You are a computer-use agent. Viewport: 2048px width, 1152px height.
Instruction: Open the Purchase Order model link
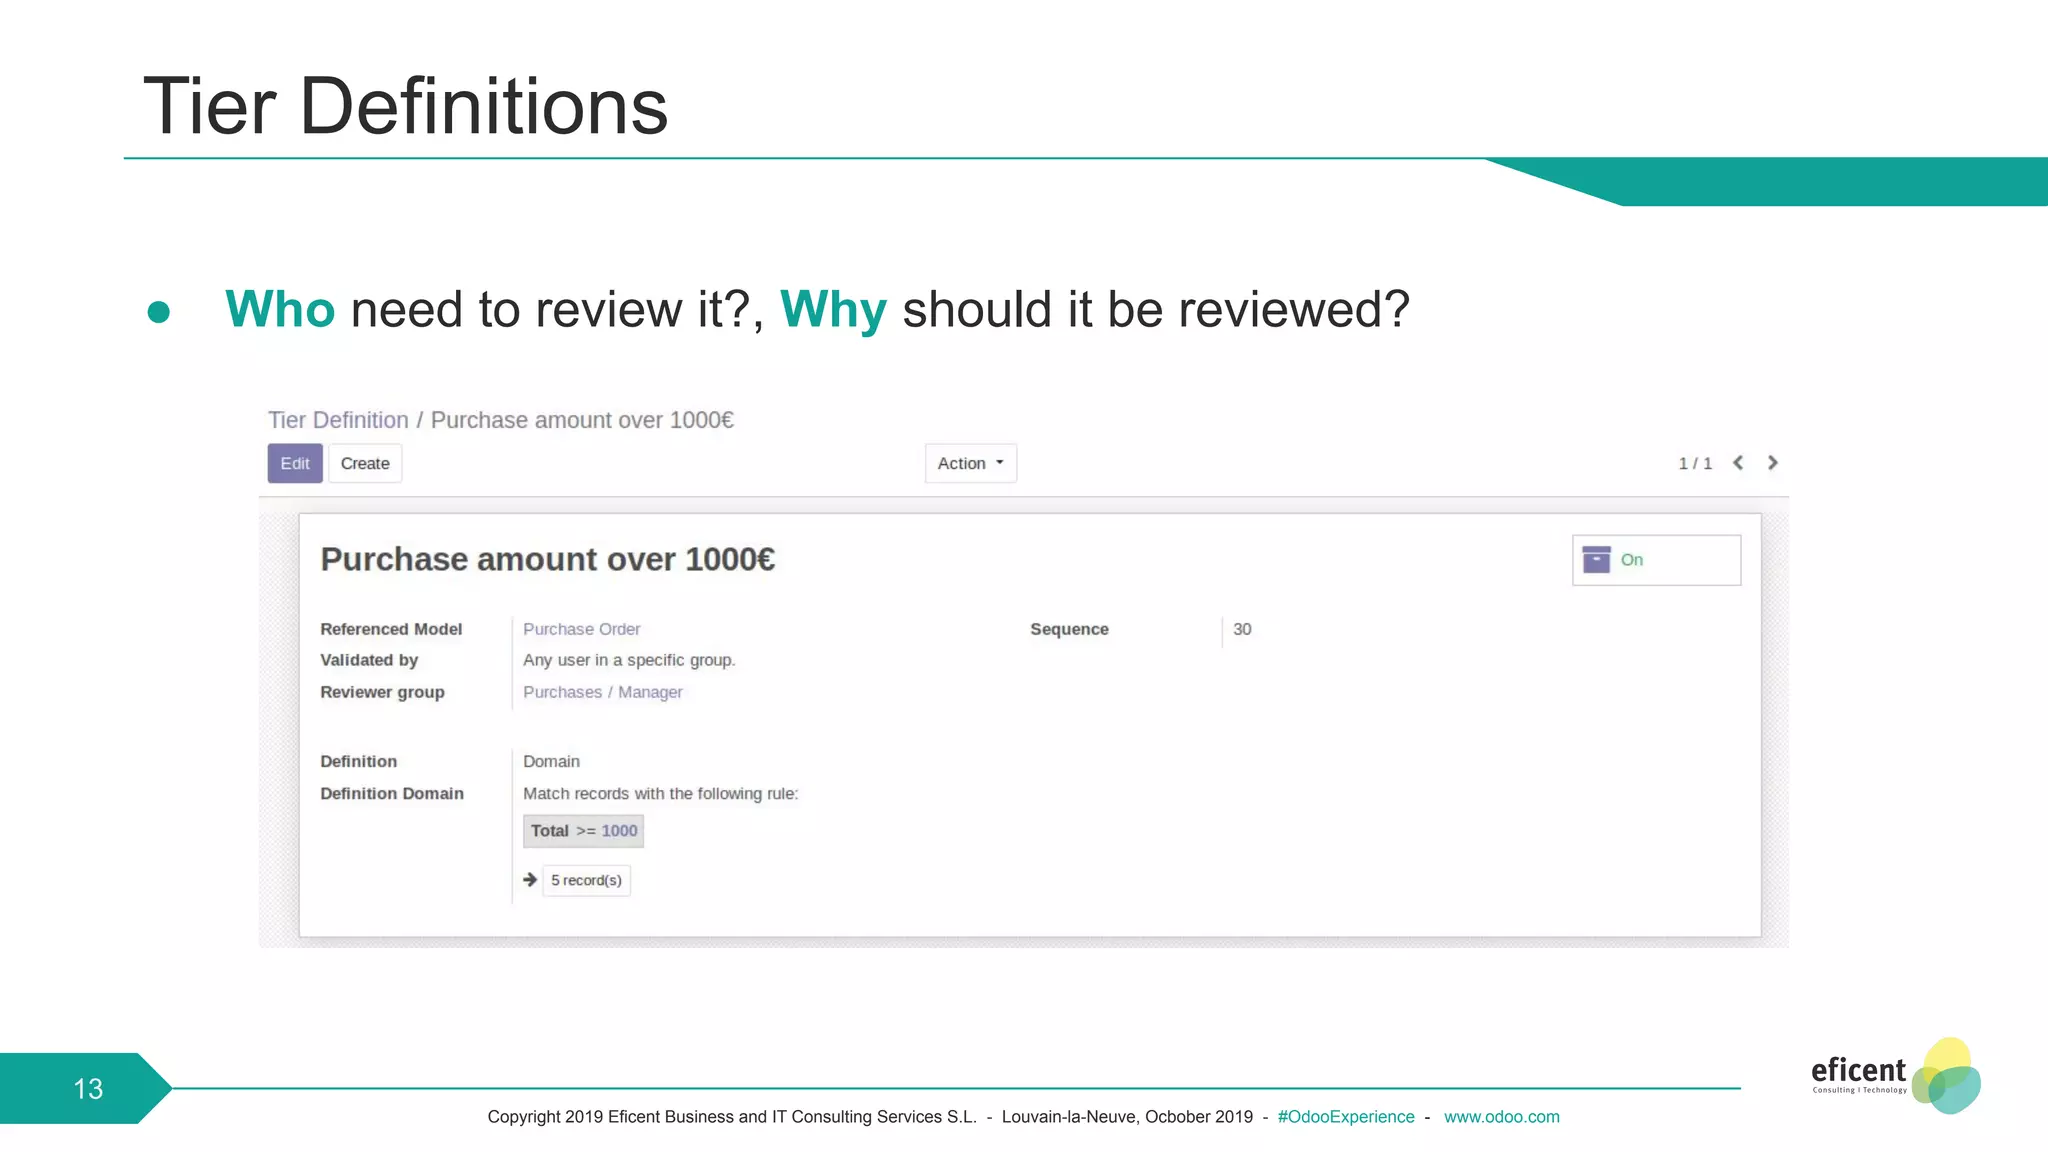click(x=581, y=629)
